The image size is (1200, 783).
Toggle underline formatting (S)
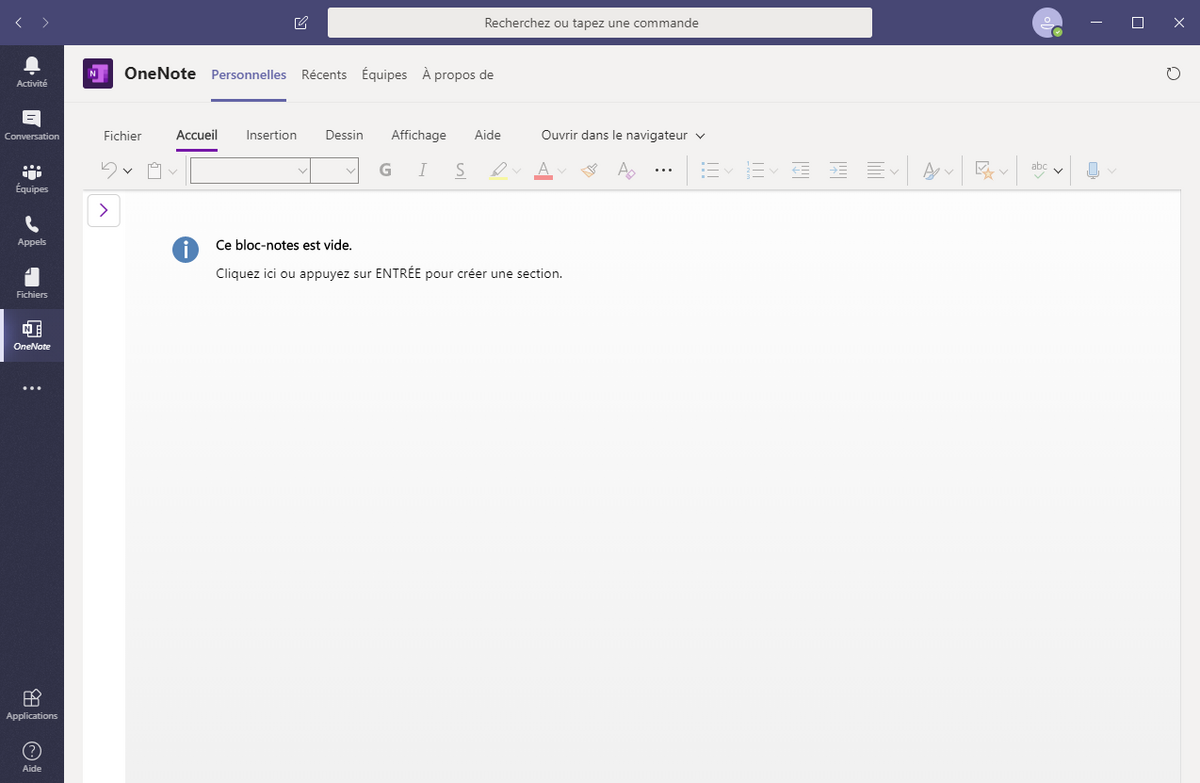point(460,171)
